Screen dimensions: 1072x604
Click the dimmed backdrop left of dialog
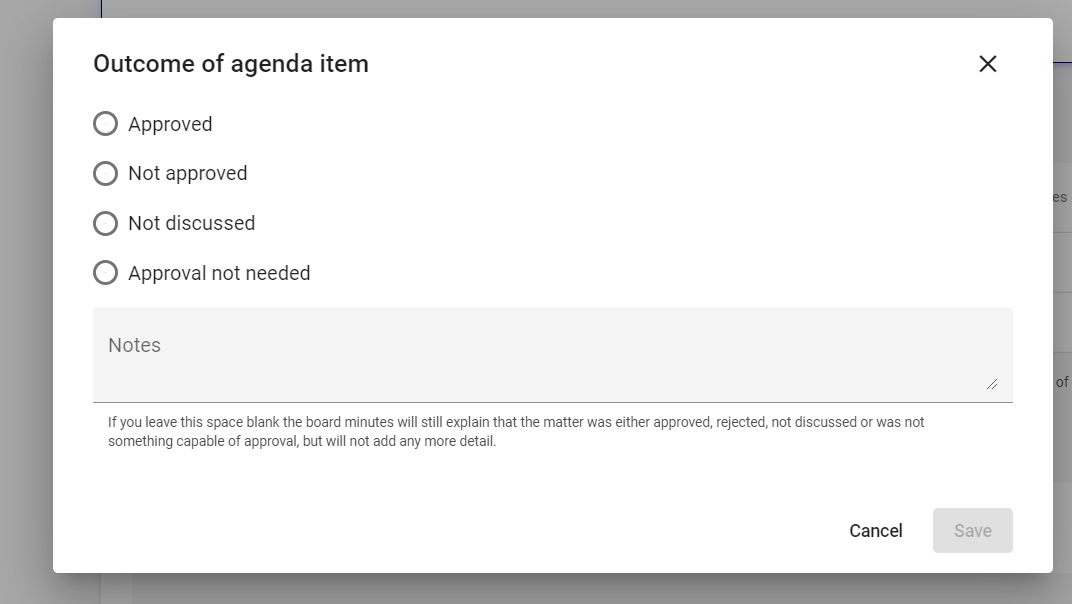[x=26, y=300]
